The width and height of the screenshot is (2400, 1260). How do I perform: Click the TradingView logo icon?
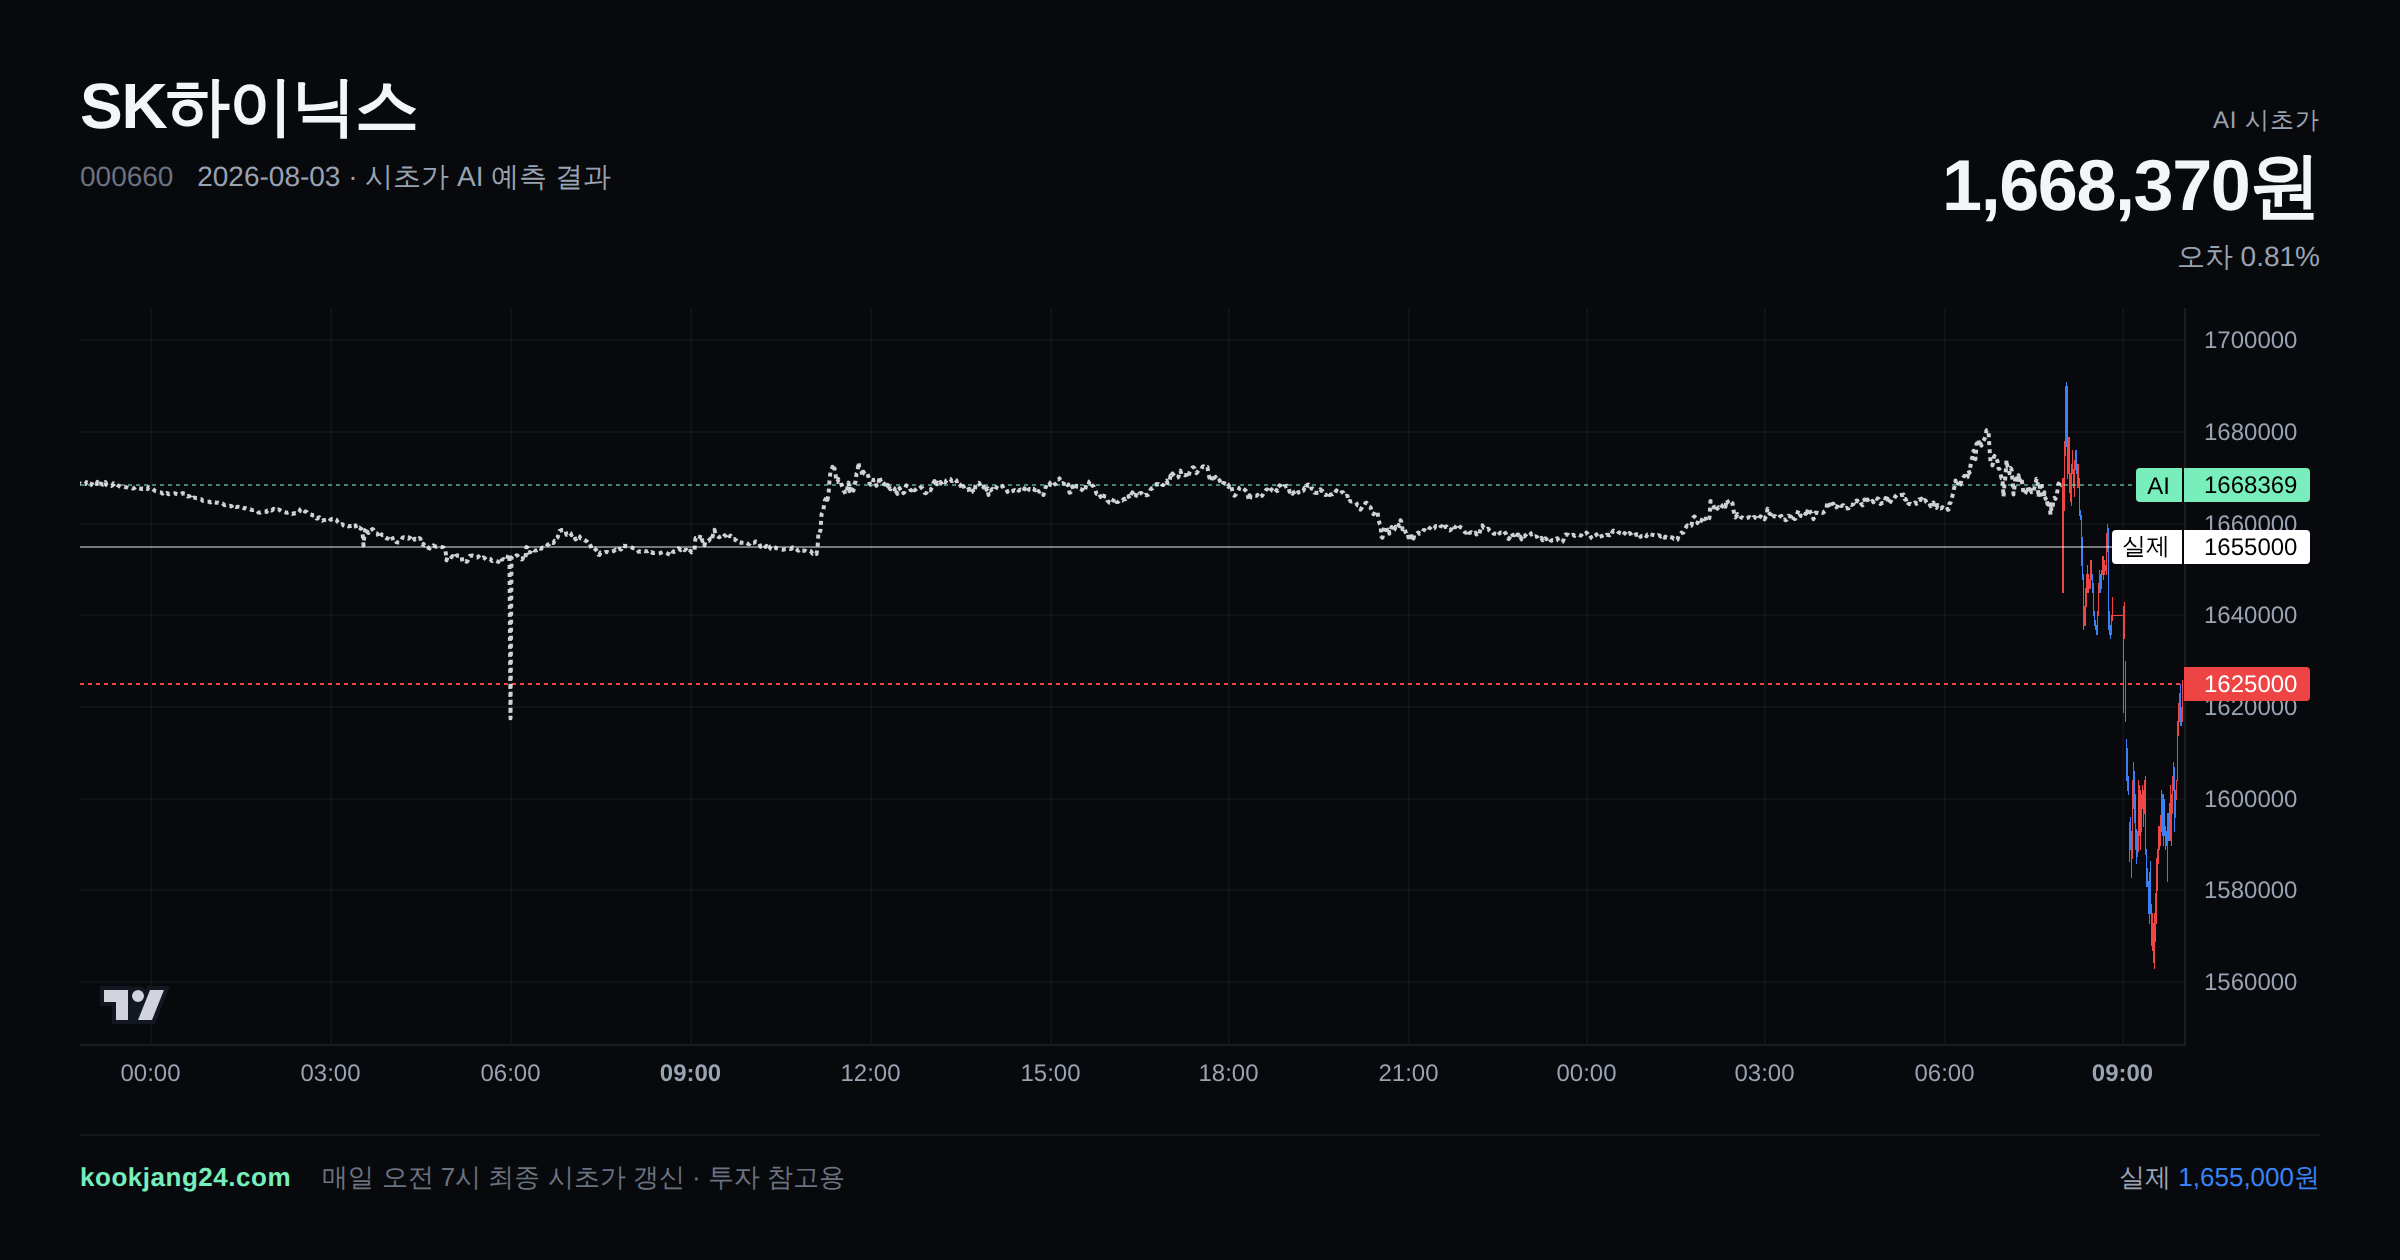[133, 1004]
